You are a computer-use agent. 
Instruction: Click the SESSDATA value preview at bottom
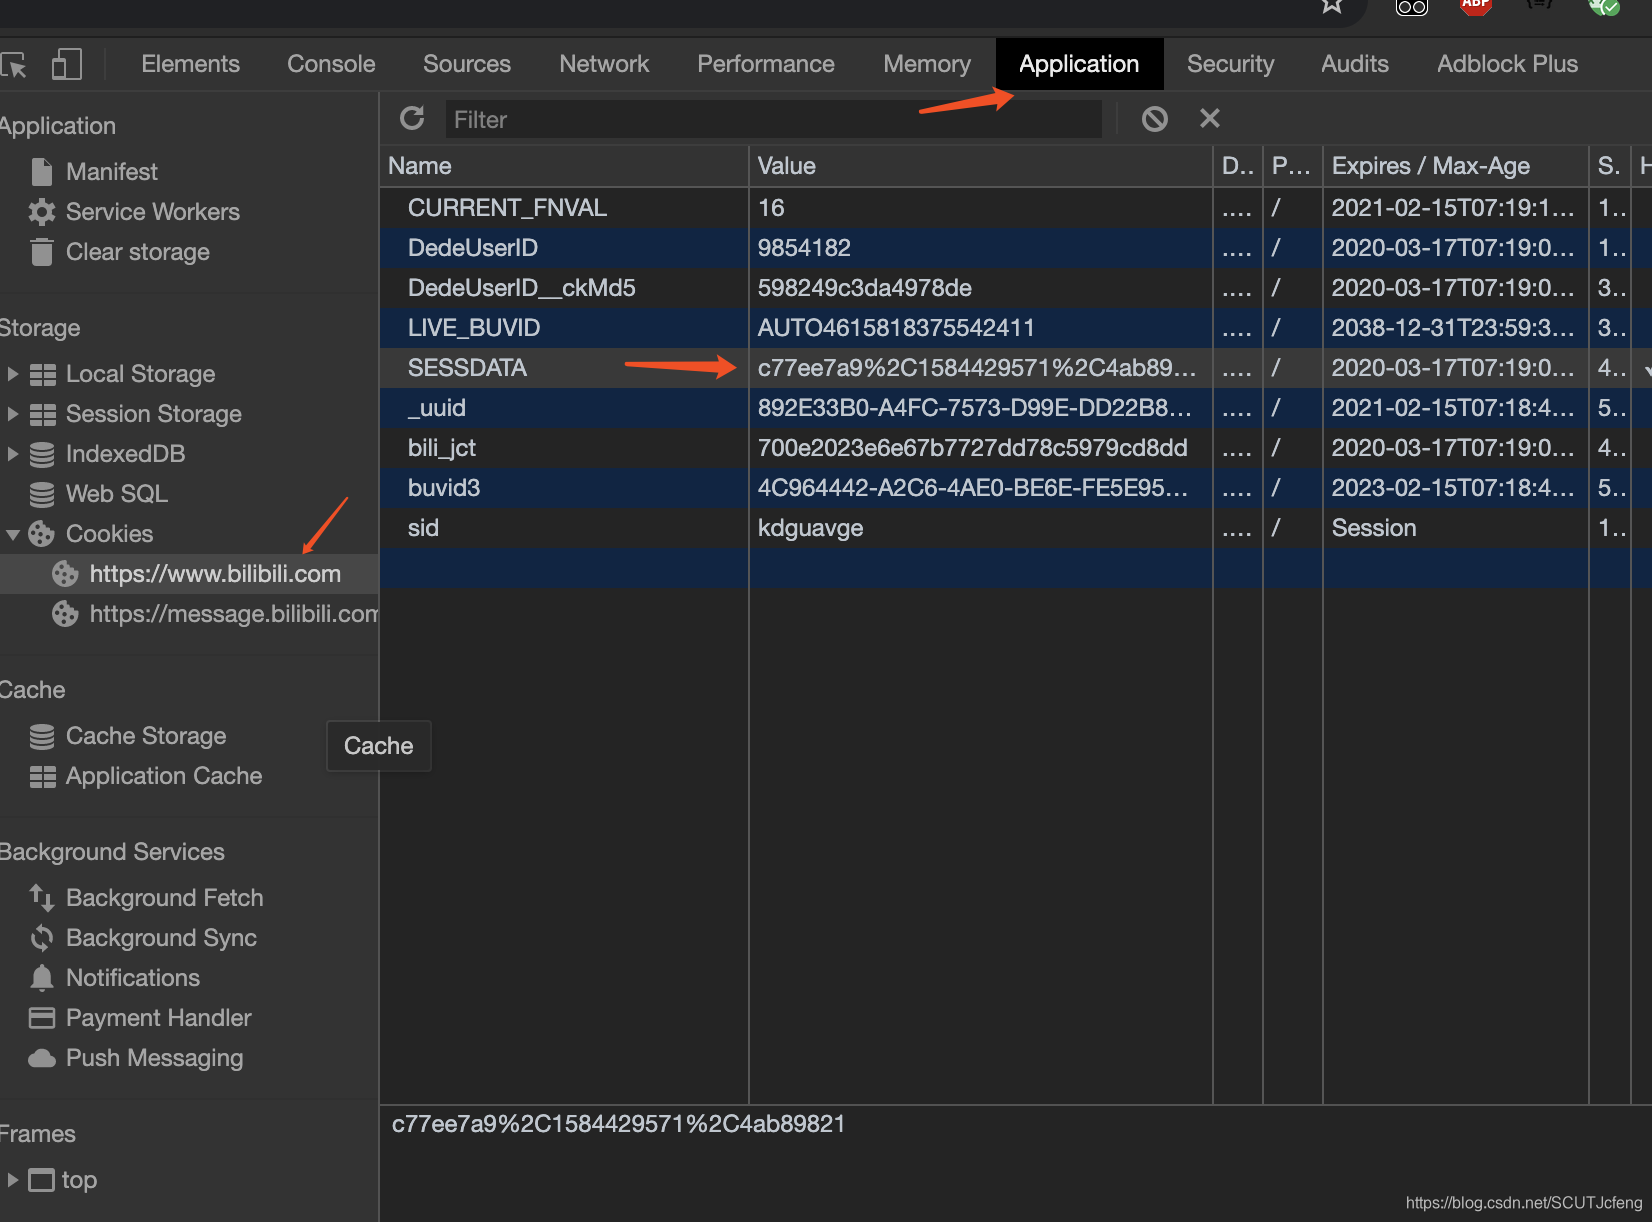(618, 1124)
